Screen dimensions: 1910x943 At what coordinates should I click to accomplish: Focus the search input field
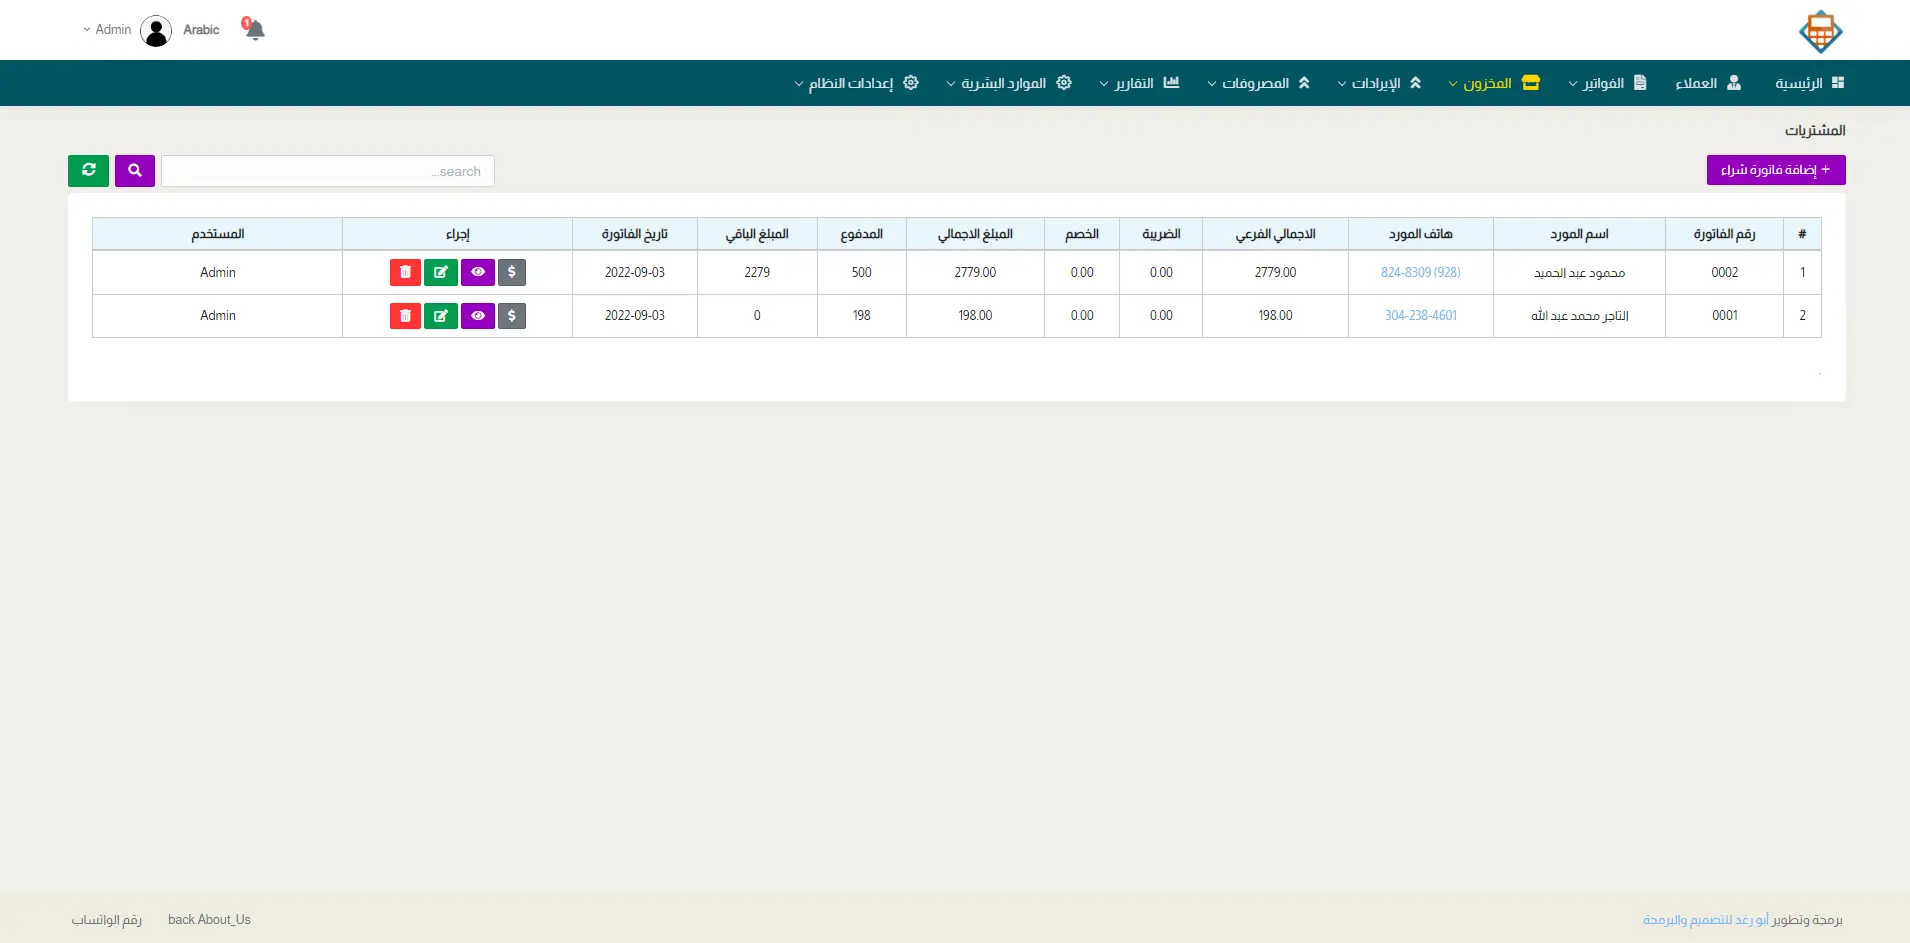pos(328,171)
